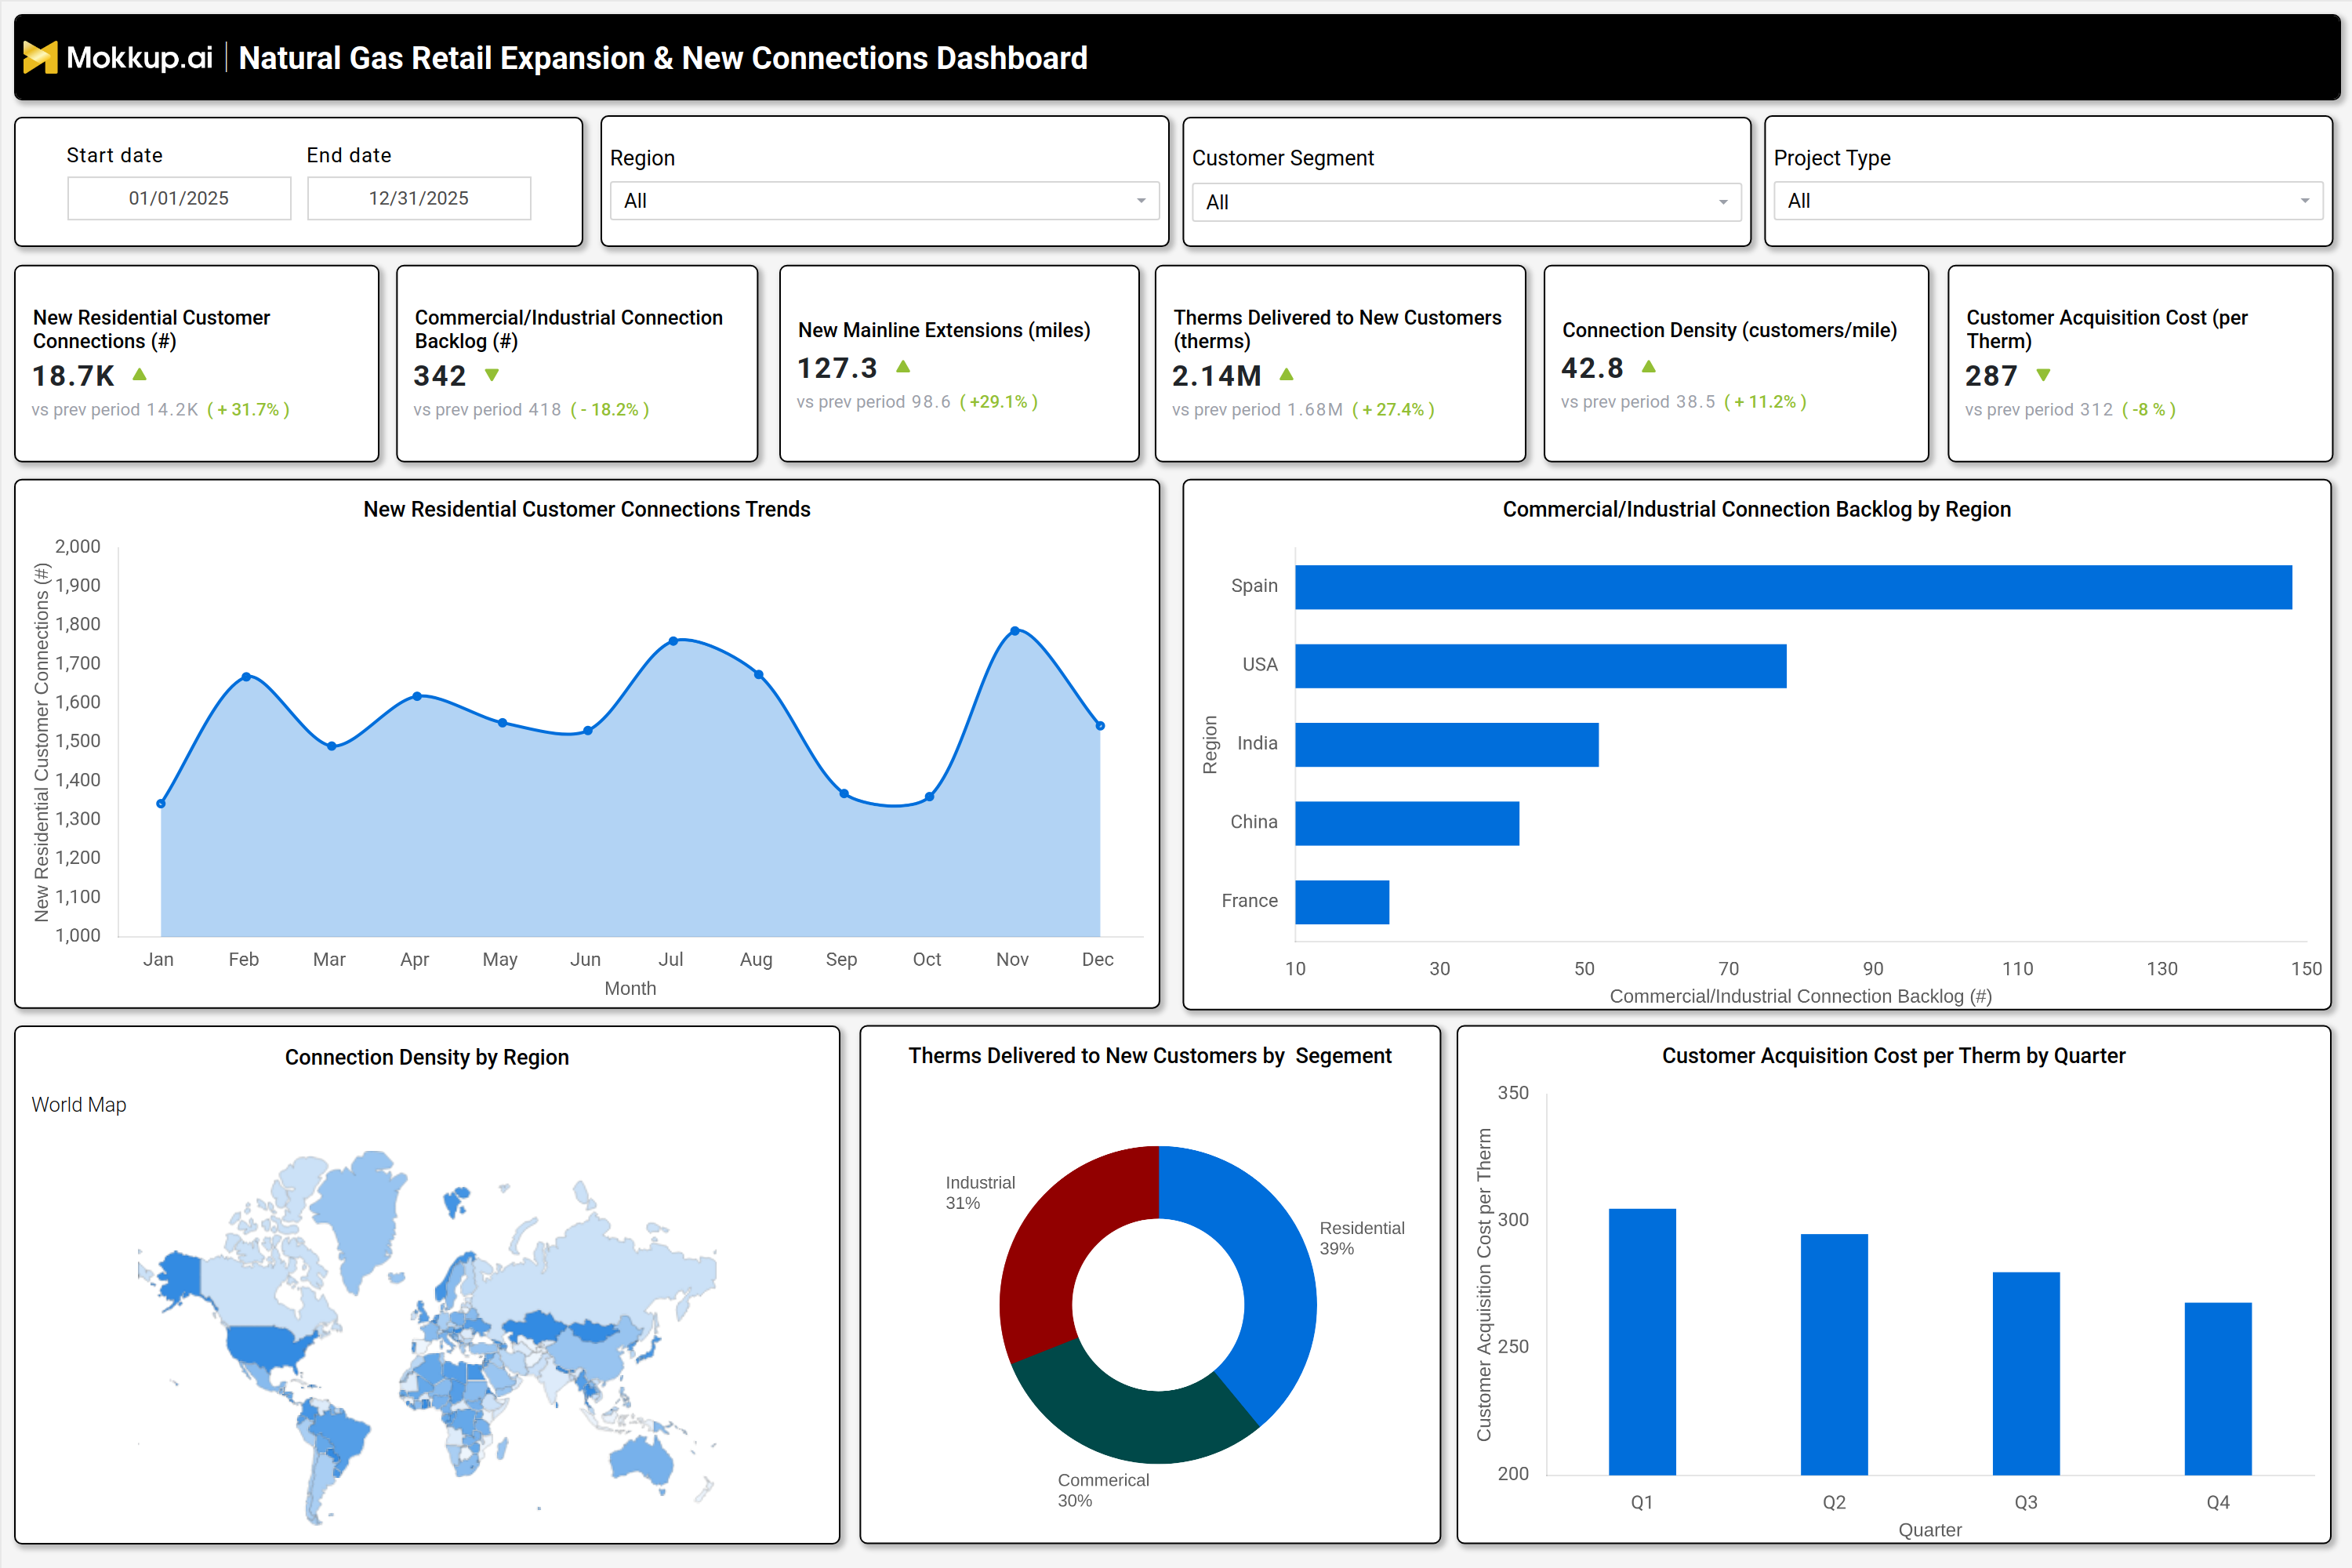Open the Region dropdown
The height and width of the screenshot is (1568, 2352).
pos(884,201)
